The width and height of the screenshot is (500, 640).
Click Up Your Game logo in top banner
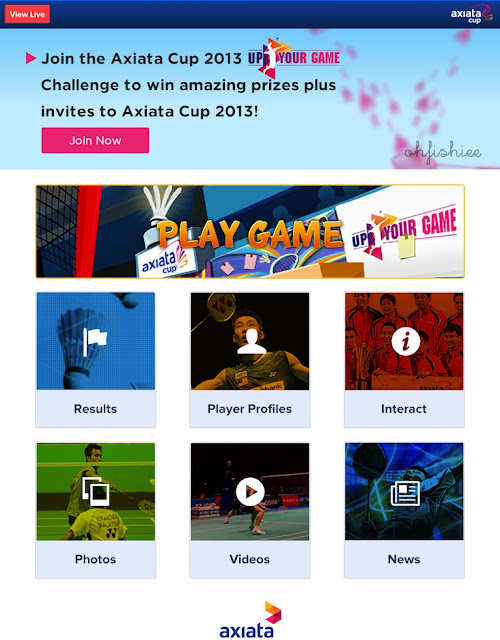(294, 58)
